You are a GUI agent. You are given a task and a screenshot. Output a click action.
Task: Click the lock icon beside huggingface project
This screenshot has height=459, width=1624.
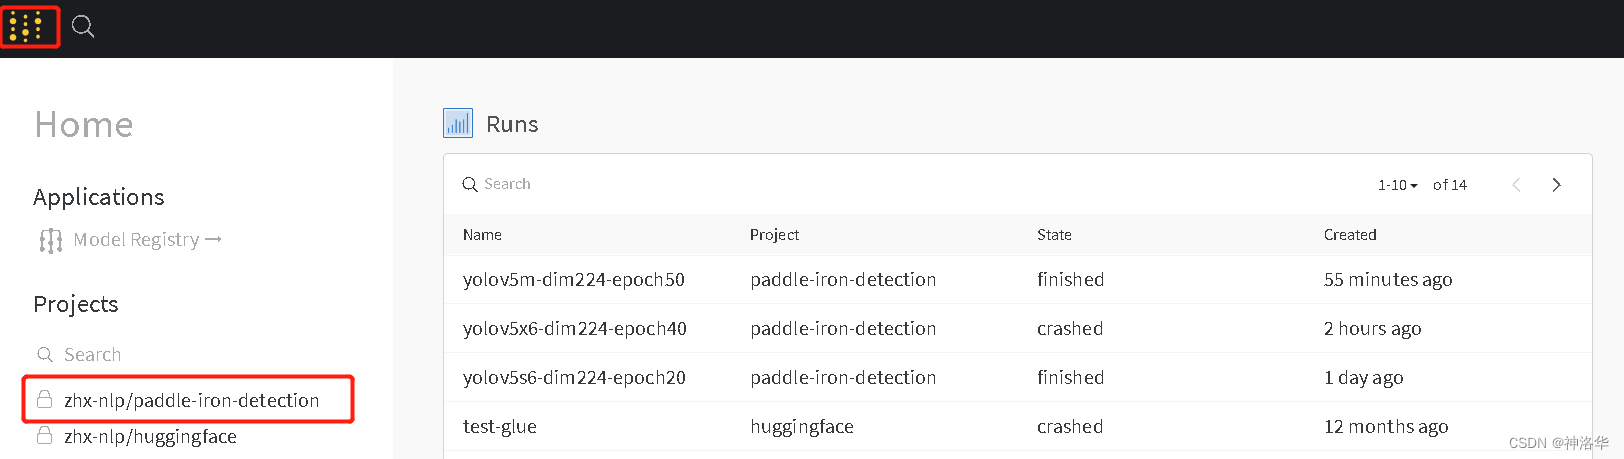pyautogui.click(x=45, y=436)
